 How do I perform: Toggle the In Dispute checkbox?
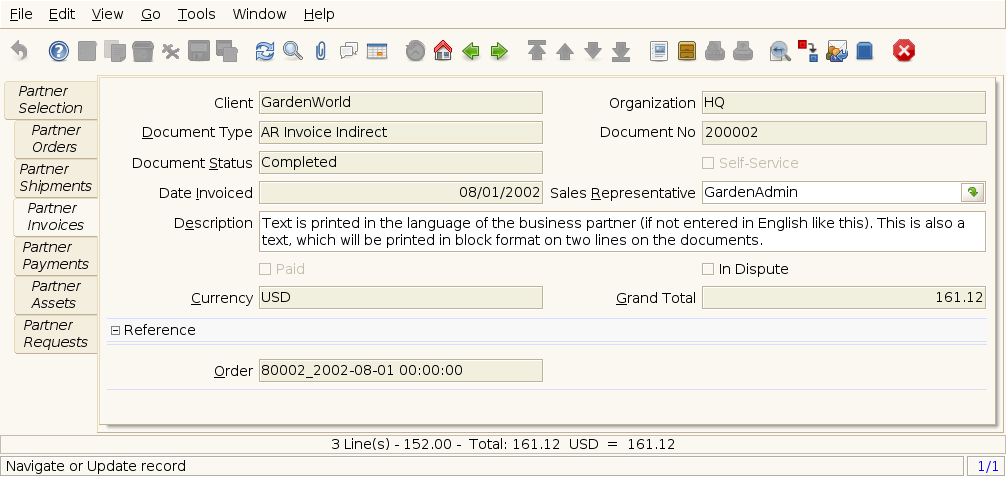pyautogui.click(x=708, y=269)
